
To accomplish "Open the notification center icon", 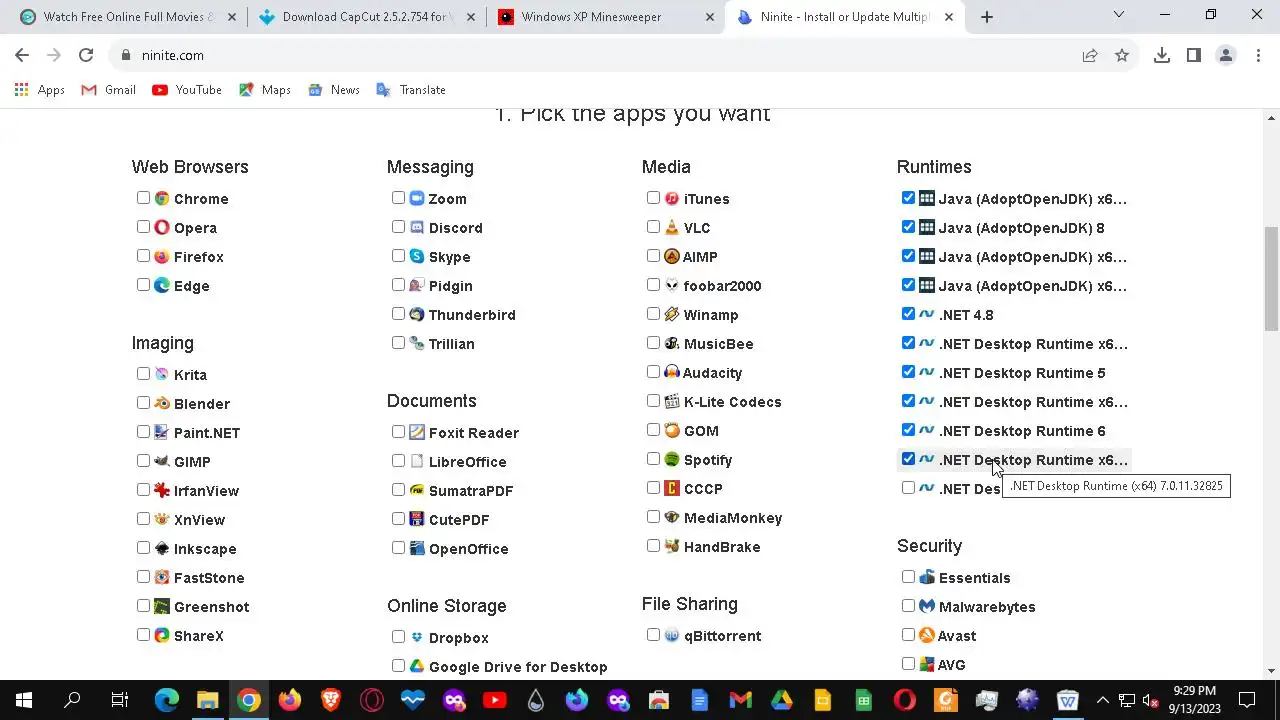I will (1247, 700).
